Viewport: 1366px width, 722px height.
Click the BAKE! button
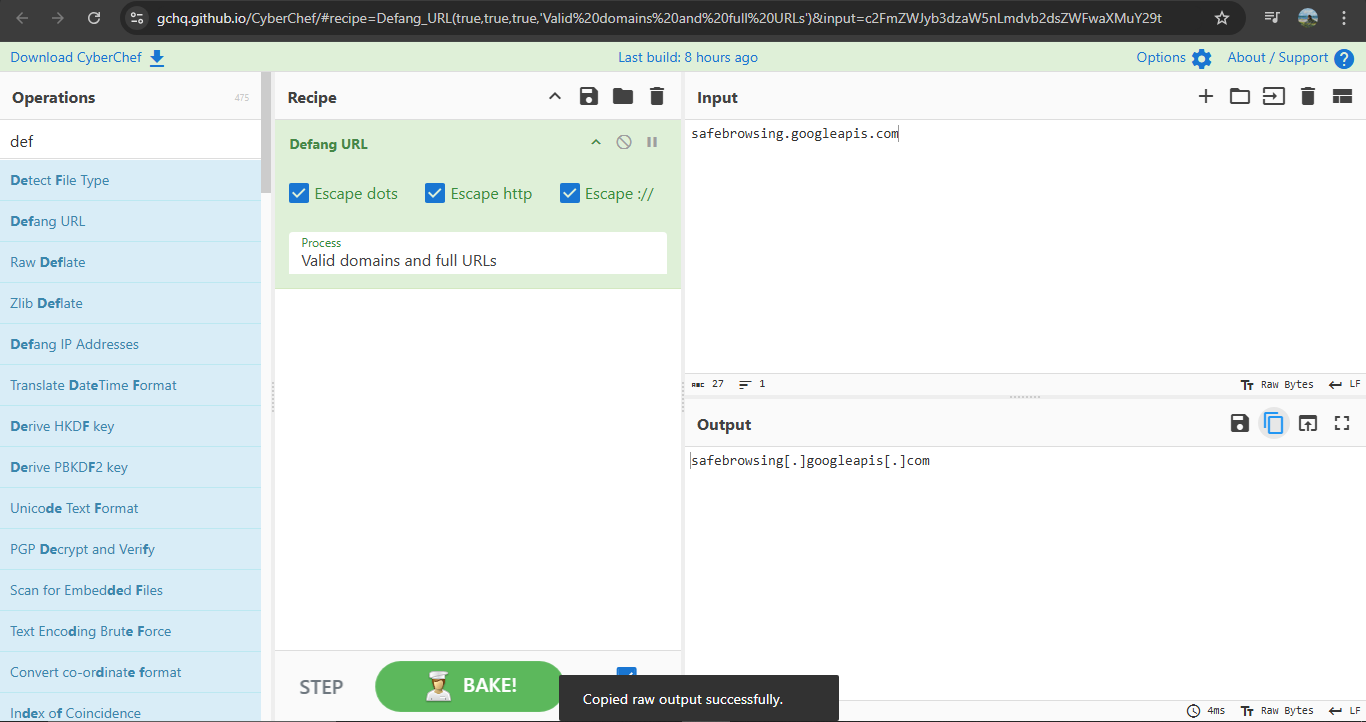[470, 686]
